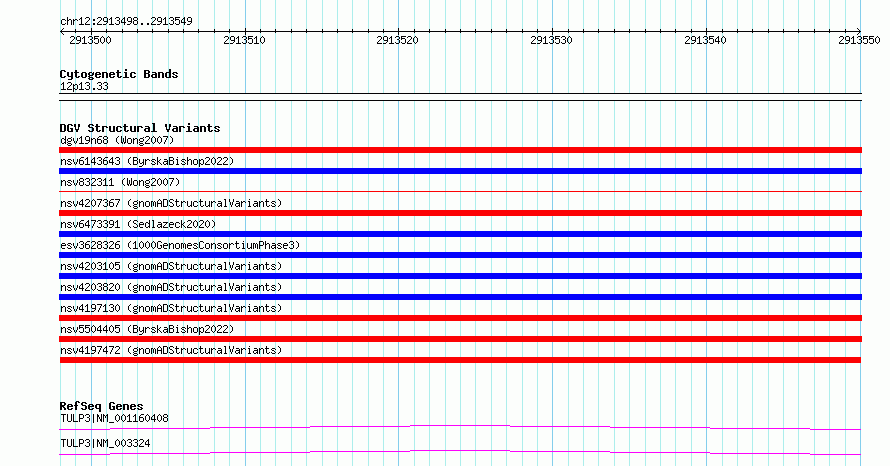The width and height of the screenshot is (890, 466).
Task: Click the red nsv4197472 variant bar
Action: click(x=460, y=360)
